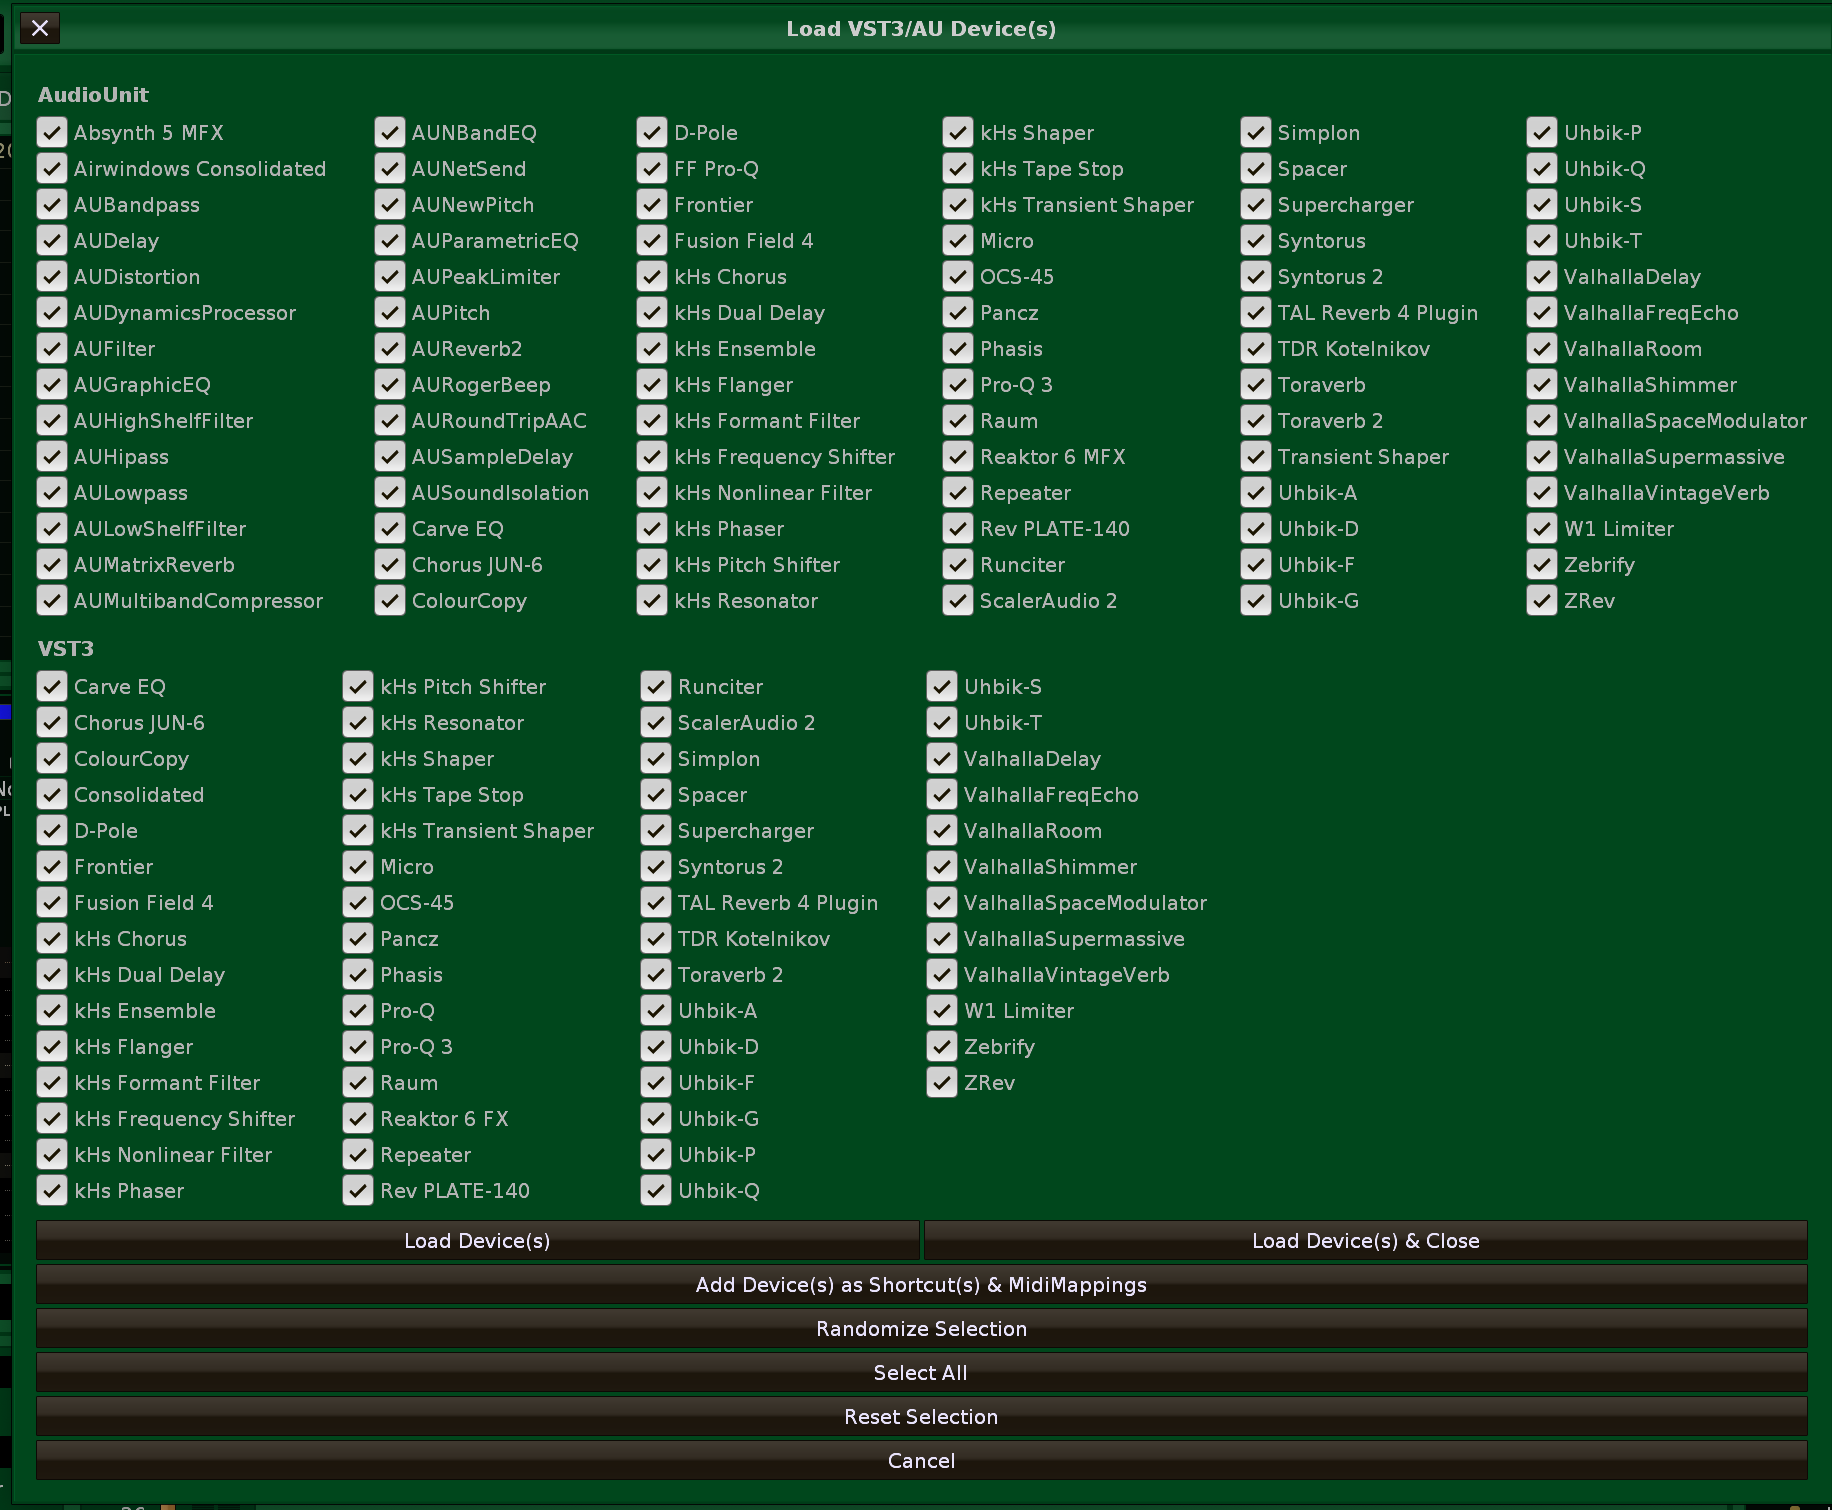
Task: Cancel the device loading dialog
Action: (x=921, y=1461)
